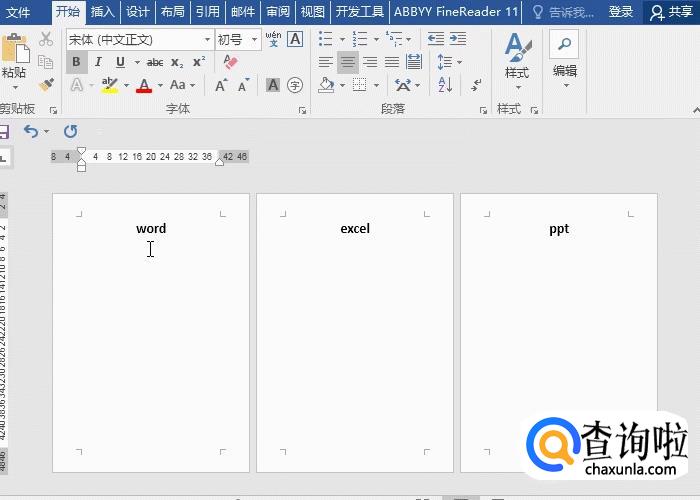Switch to the 插入 ribbon tab
This screenshot has width=700, height=500.
102,12
